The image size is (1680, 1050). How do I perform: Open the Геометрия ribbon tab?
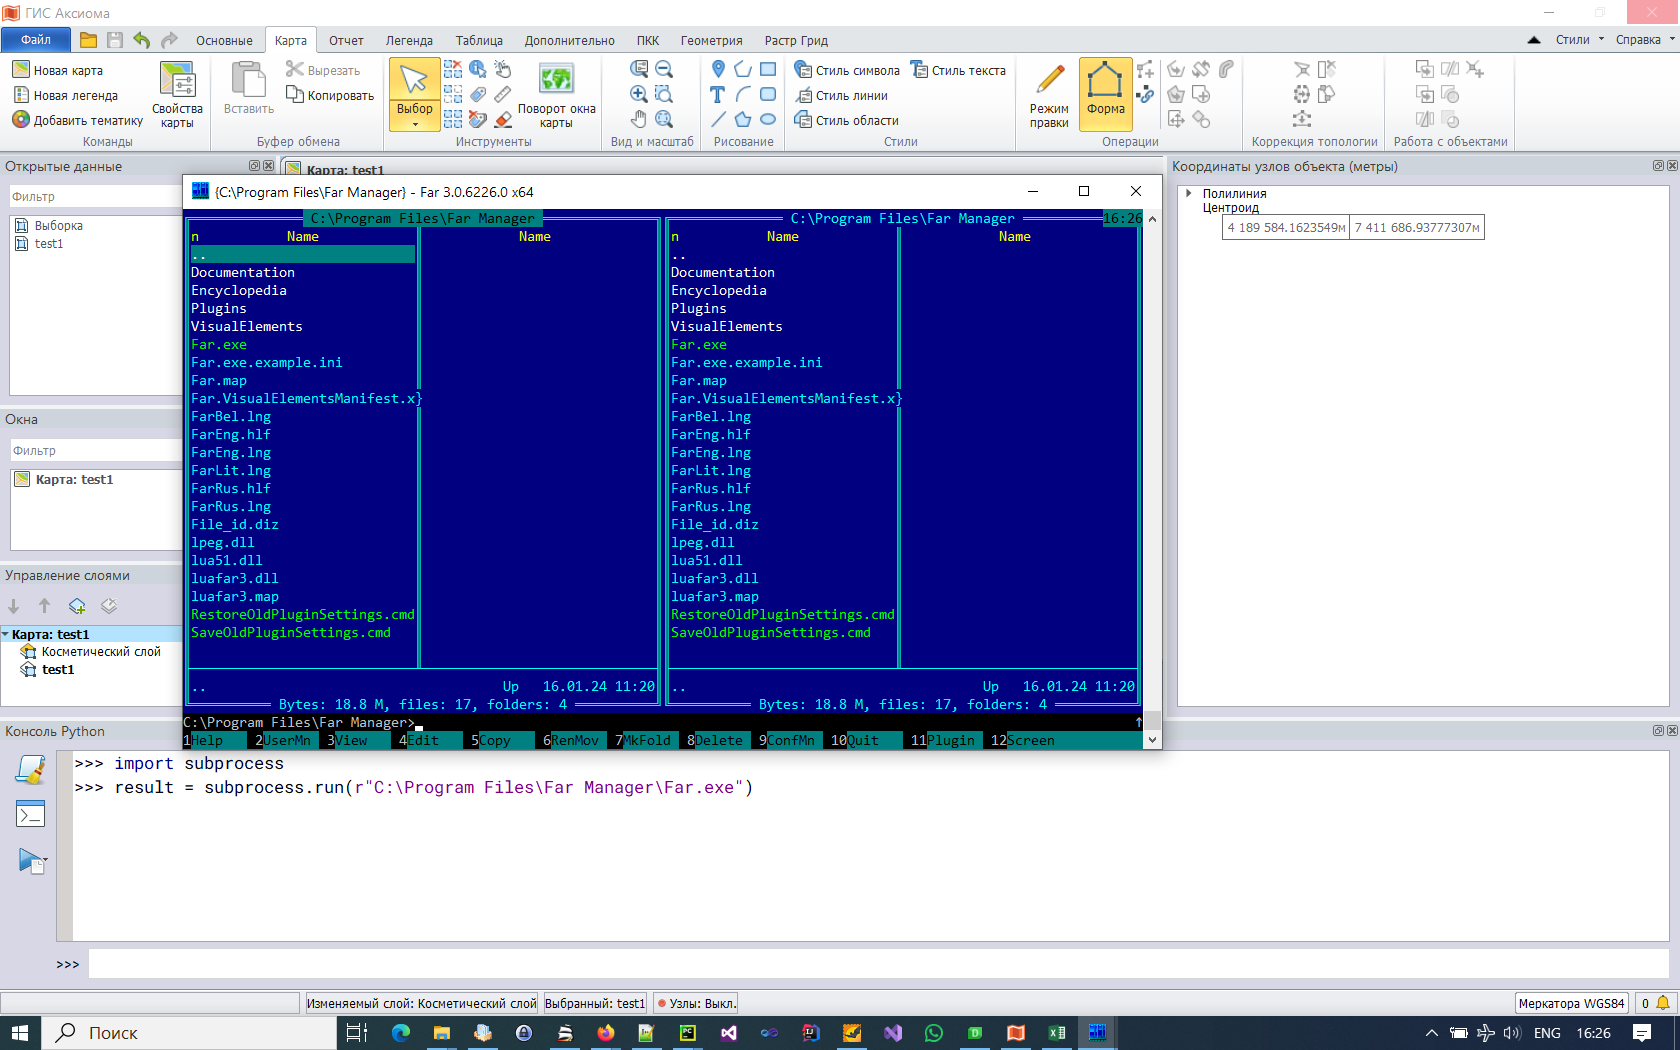(x=711, y=41)
